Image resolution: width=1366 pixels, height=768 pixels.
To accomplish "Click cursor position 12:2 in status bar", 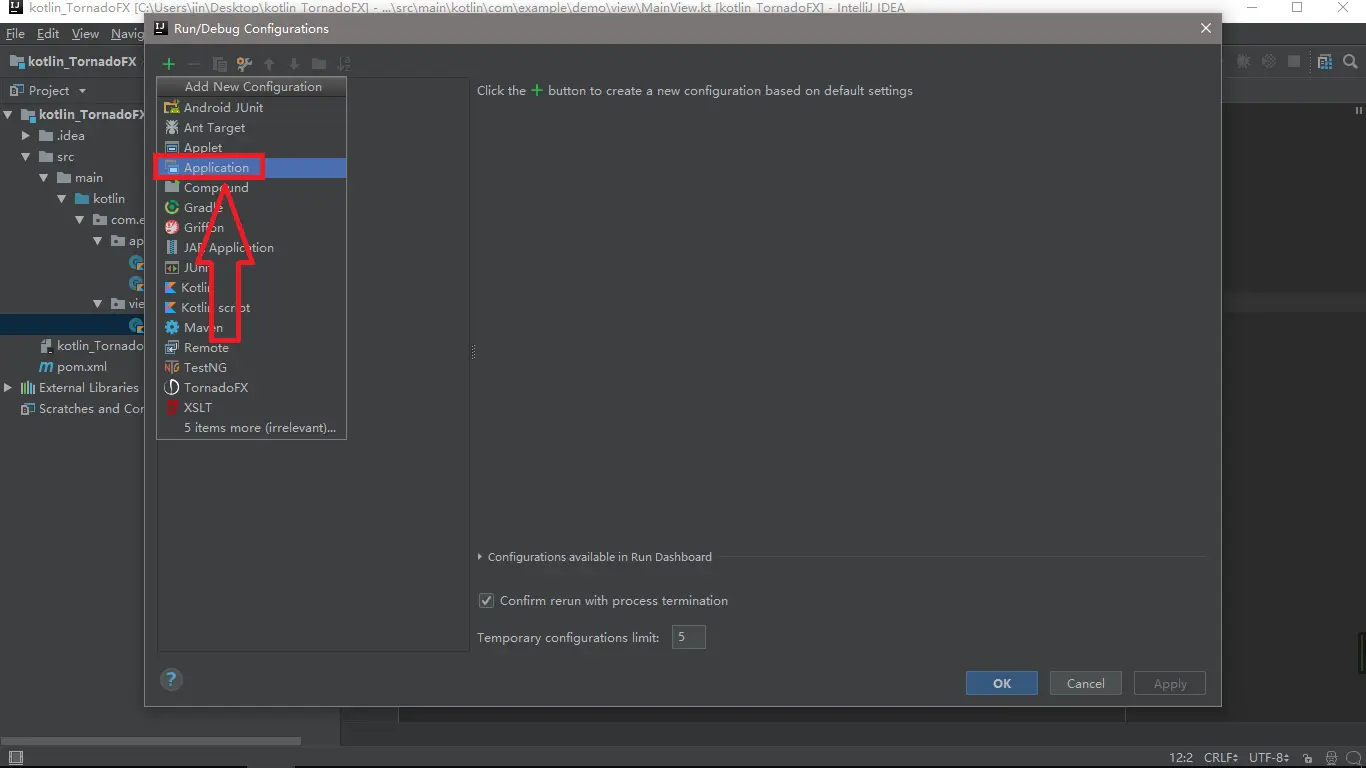I will (1181, 758).
